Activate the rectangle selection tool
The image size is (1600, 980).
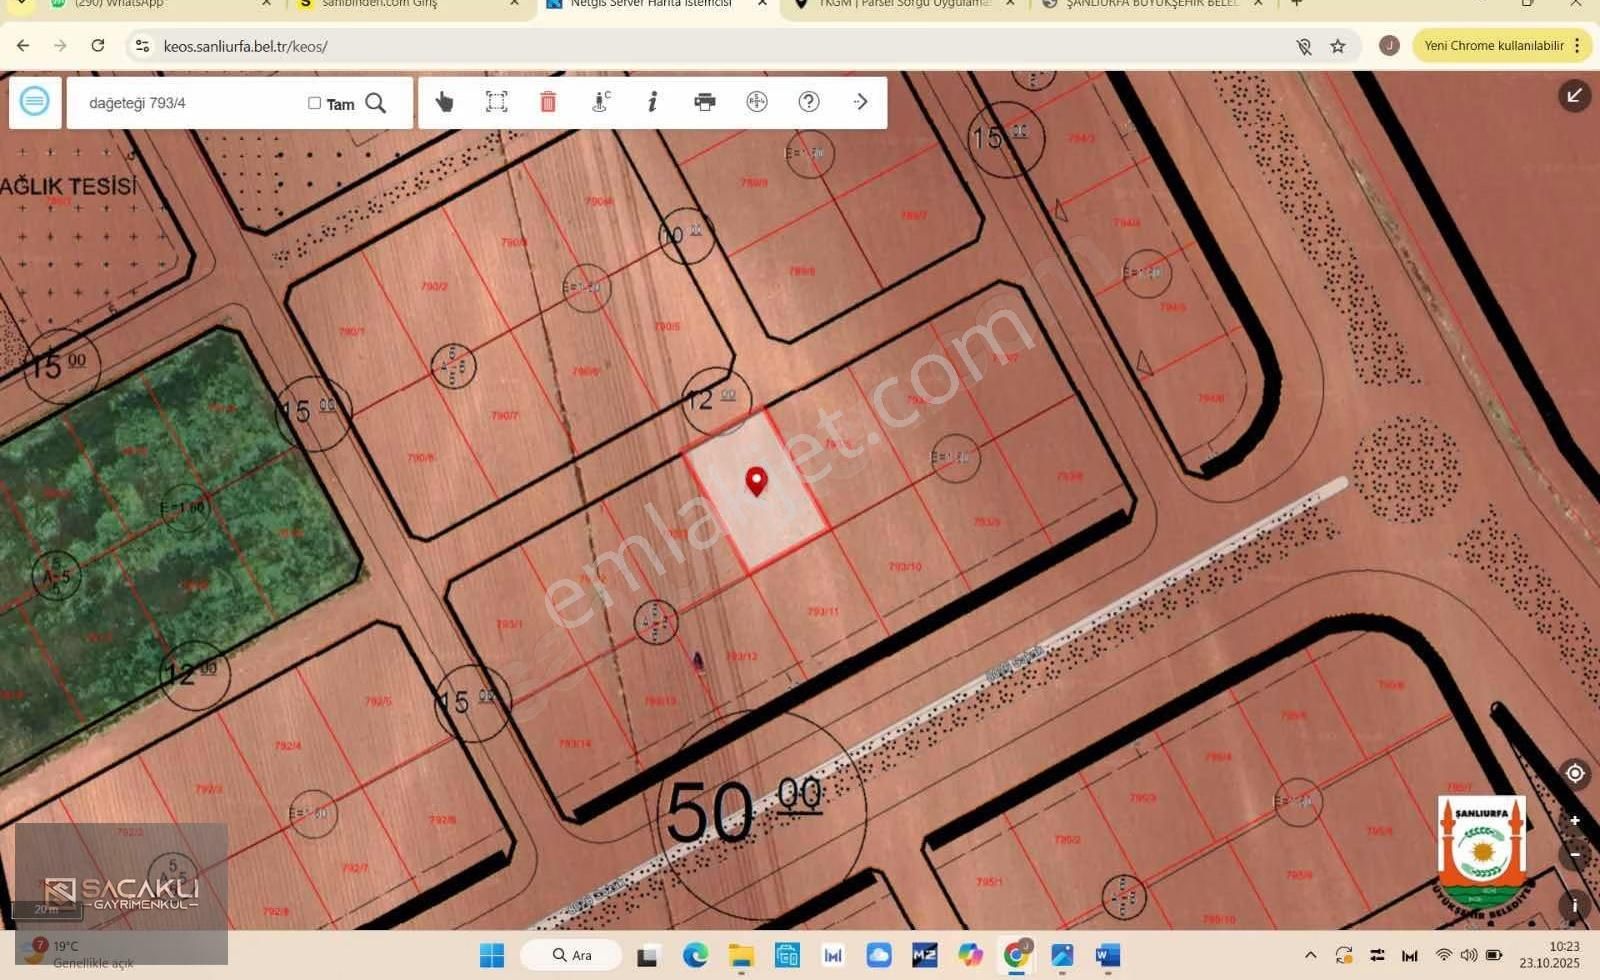pos(496,102)
